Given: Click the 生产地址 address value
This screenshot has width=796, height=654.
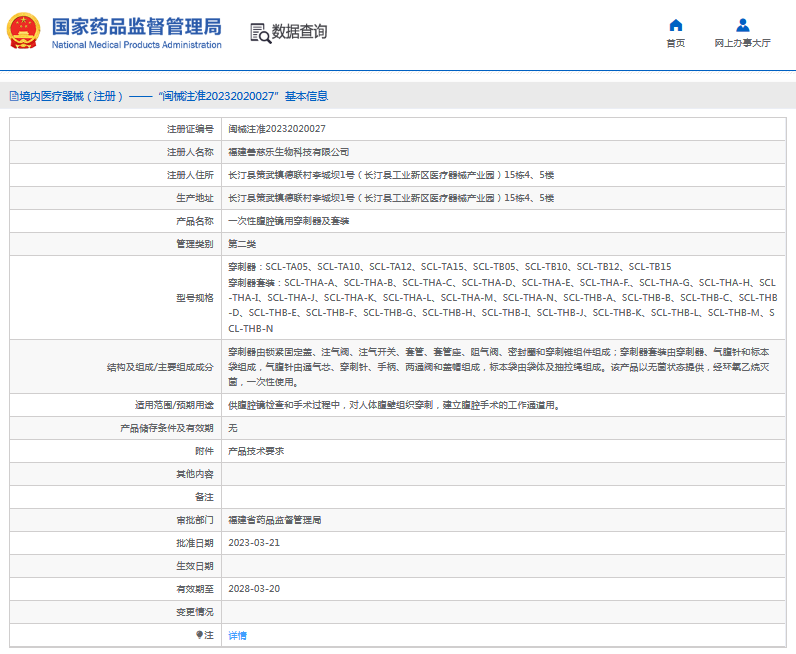Looking at the screenshot, I should pos(391,198).
